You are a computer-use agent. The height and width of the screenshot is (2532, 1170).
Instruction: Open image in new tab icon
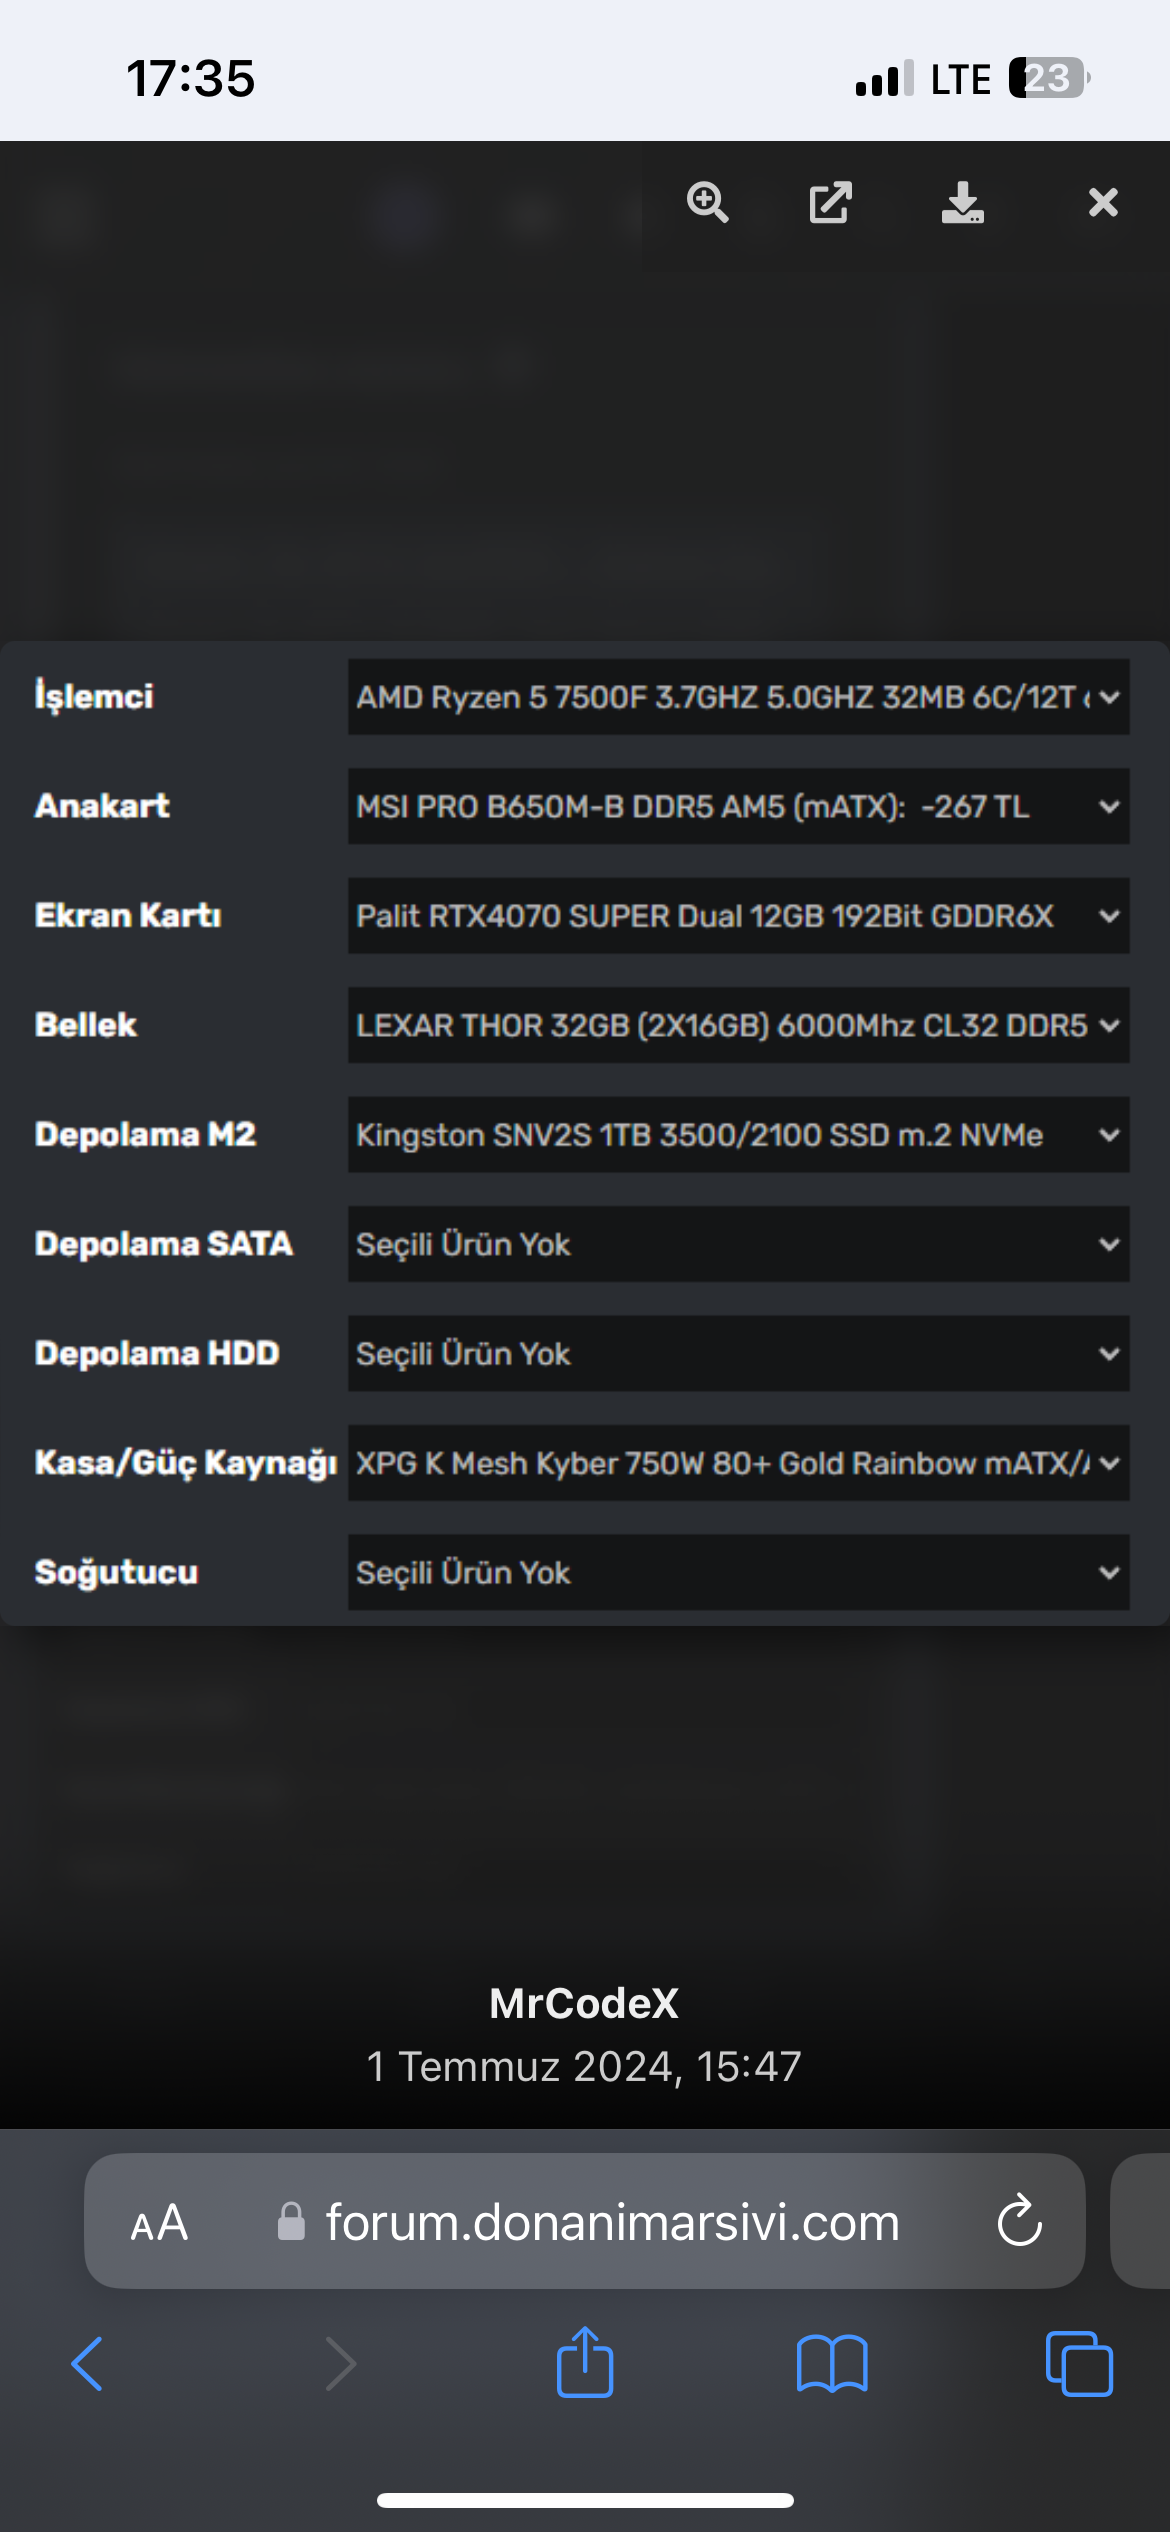point(830,203)
